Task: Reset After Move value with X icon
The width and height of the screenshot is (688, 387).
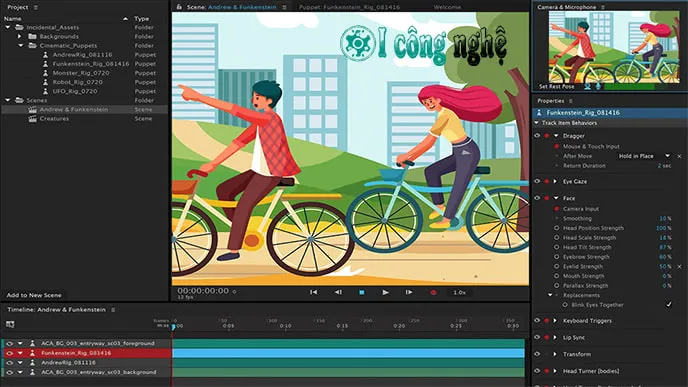Action: pyautogui.click(x=679, y=156)
